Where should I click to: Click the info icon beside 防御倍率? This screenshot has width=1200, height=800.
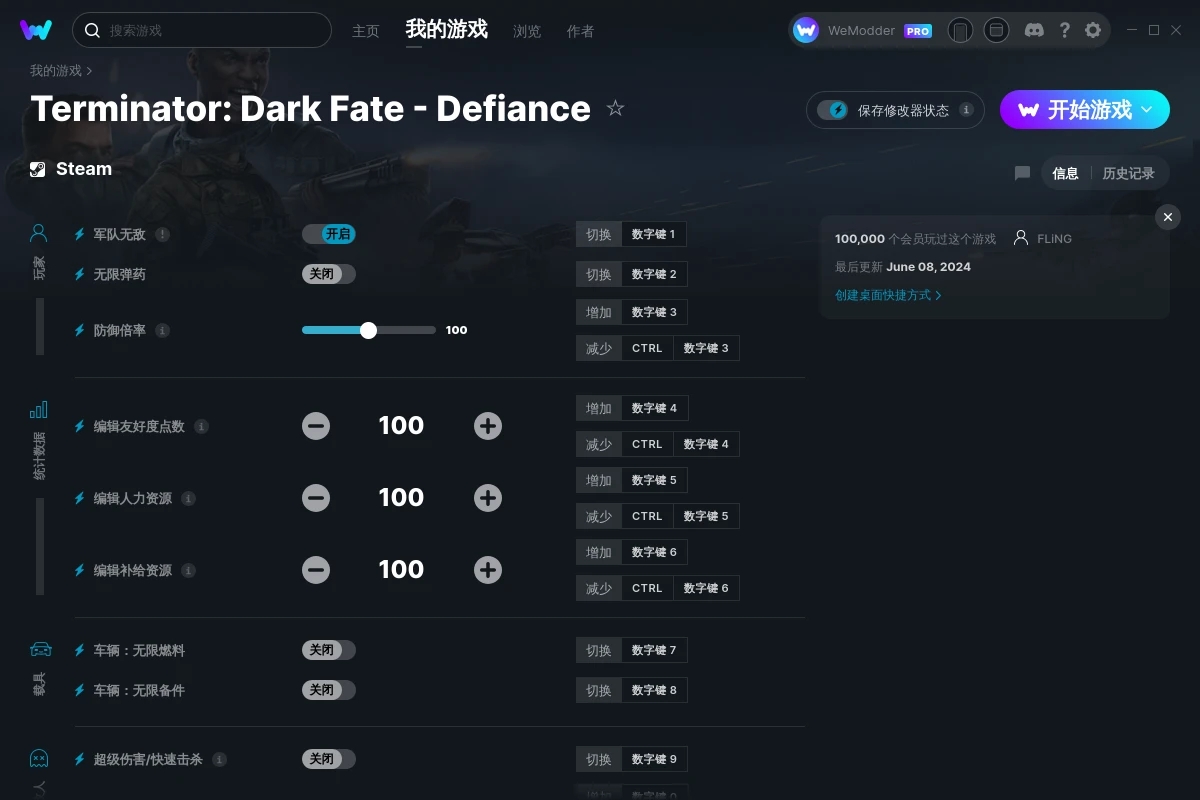pos(163,330)
